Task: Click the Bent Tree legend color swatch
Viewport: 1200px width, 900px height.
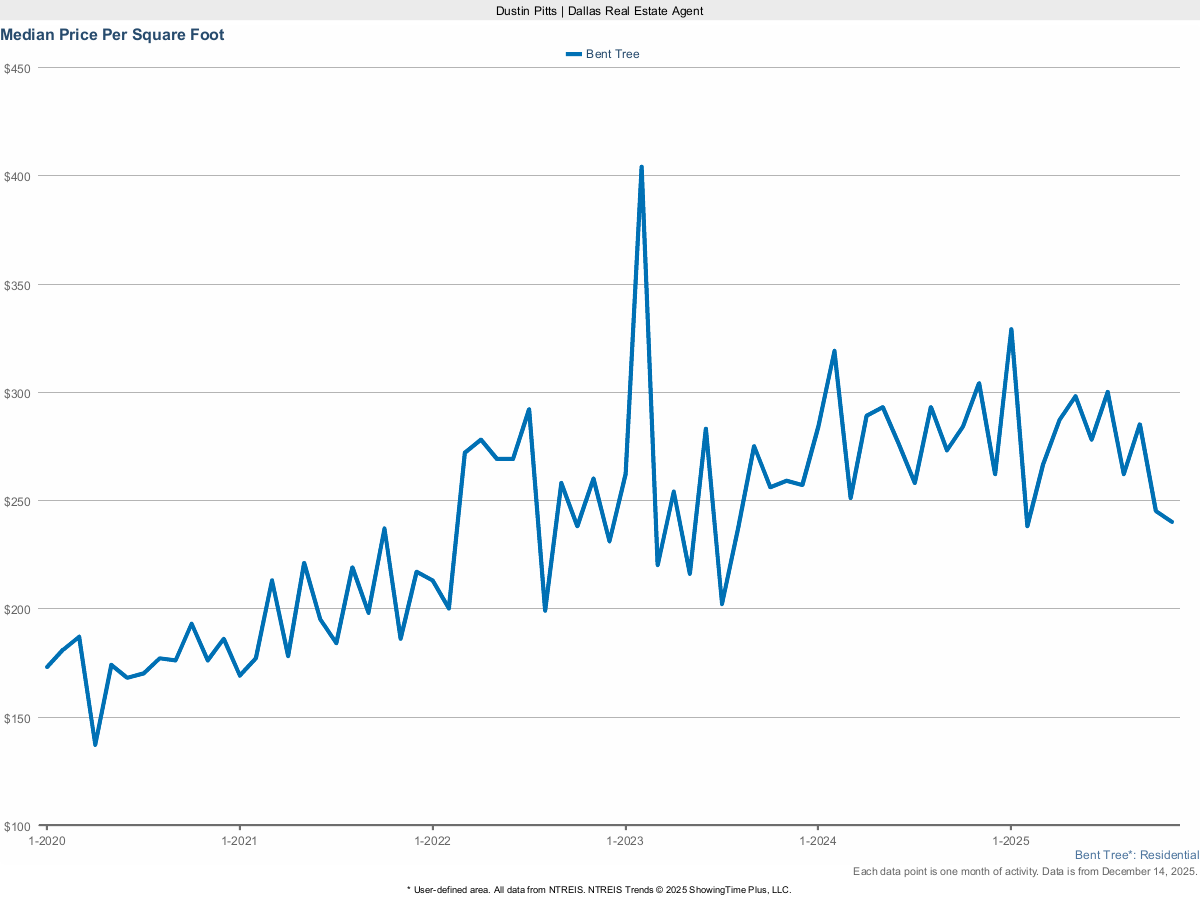Action: point(573,54)
